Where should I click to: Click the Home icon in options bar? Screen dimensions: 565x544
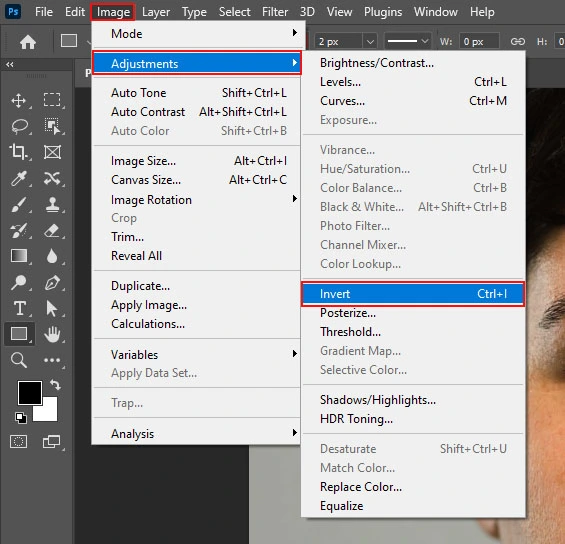pyautogui.click(x=28, y=42)
